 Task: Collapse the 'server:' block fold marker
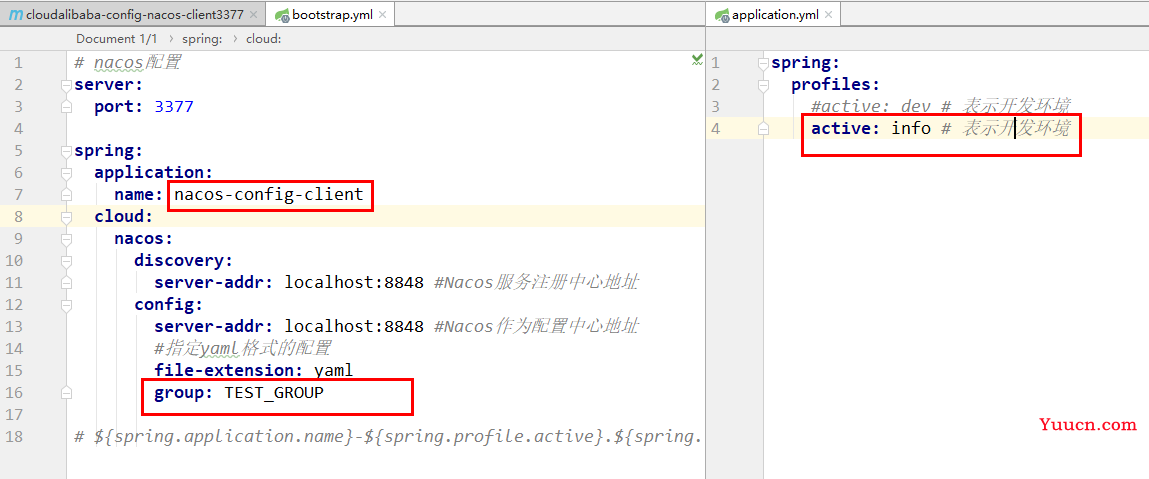tap(67, 85)
